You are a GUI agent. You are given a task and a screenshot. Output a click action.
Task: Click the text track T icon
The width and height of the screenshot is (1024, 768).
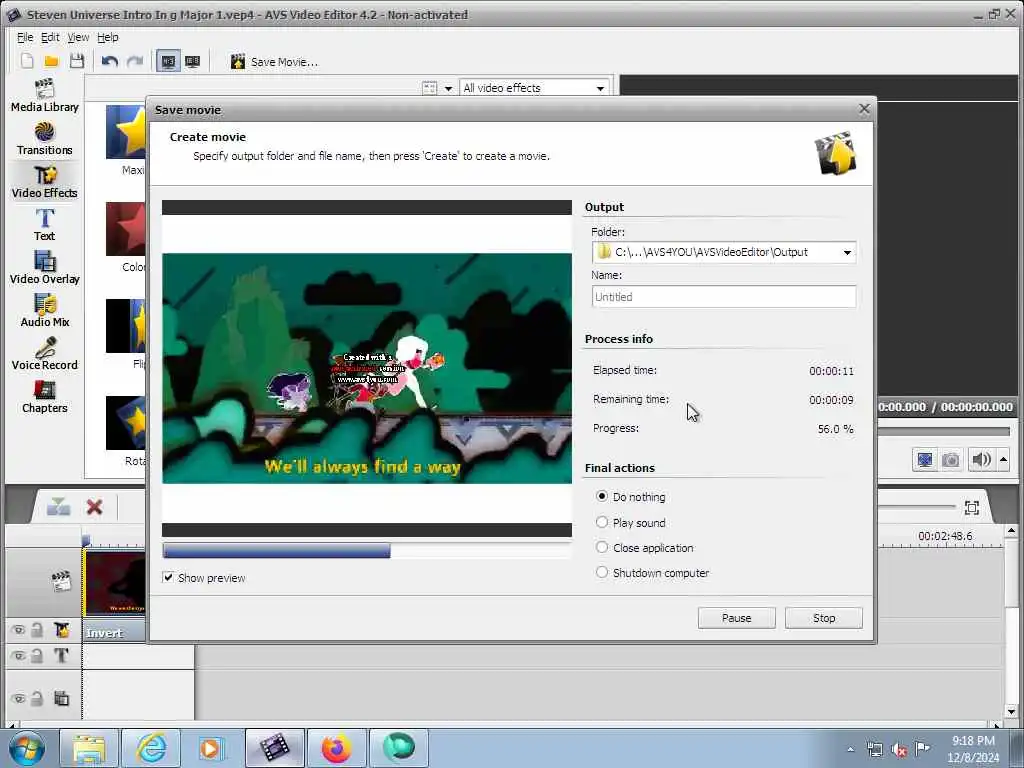(x=61, y=655)
